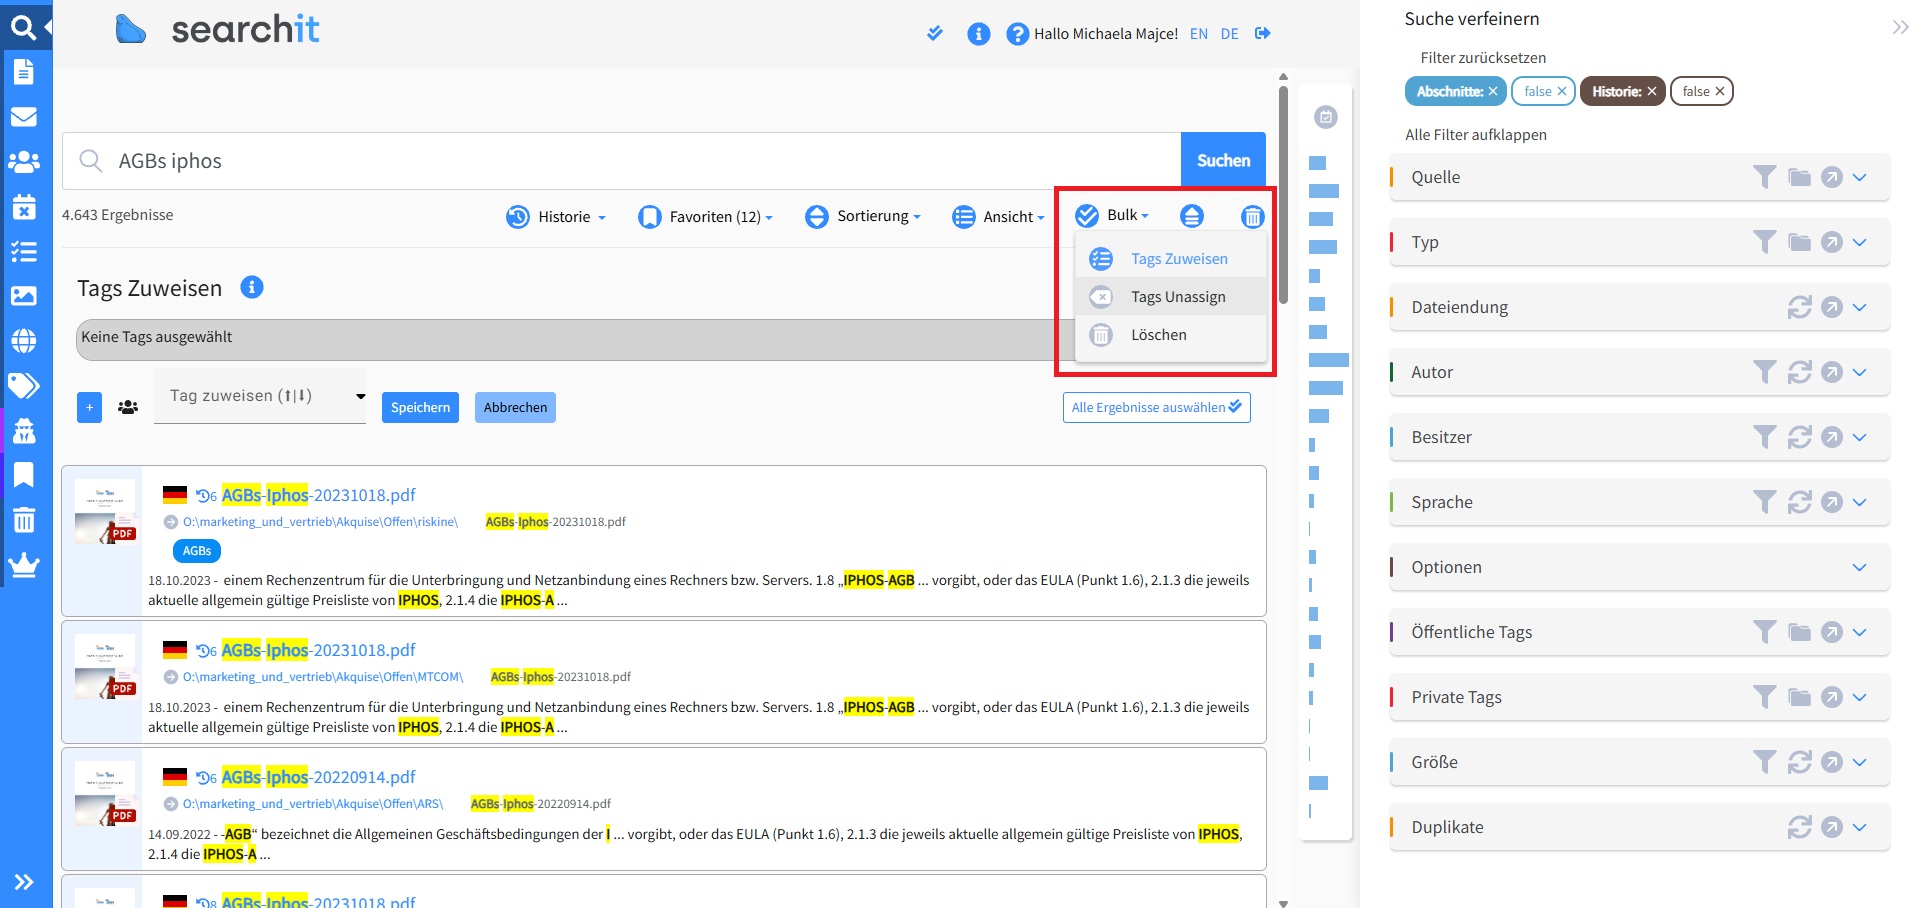
Task: Open the Sortierung dropdown
Action: tap(863, 216)
